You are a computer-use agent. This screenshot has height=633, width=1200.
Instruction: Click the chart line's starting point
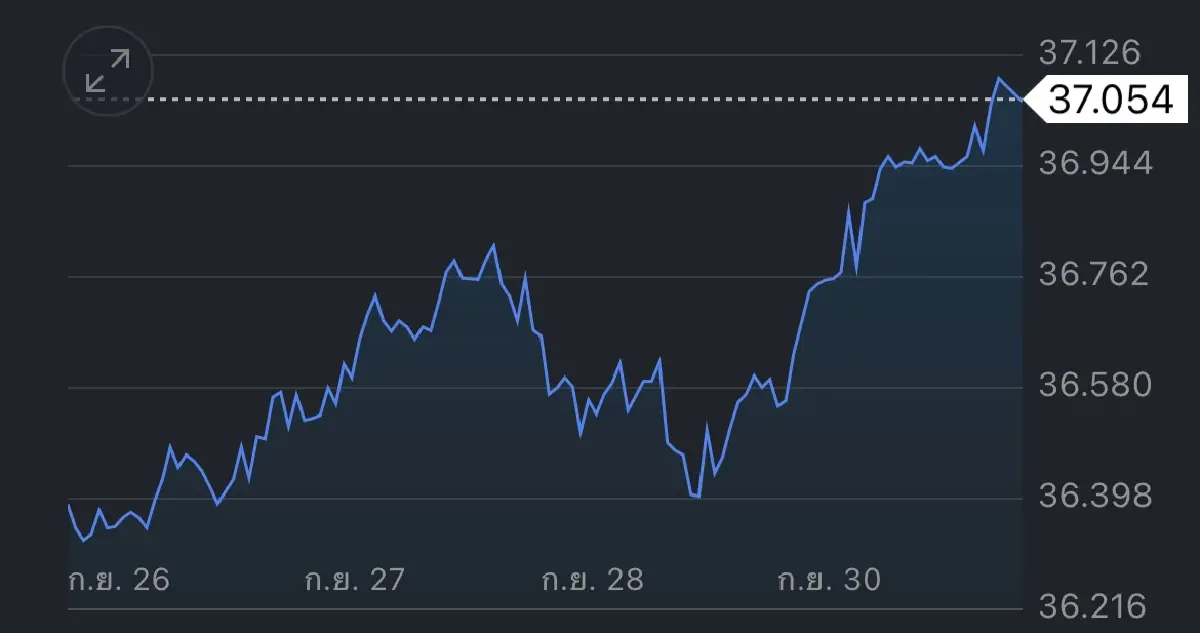69,506
